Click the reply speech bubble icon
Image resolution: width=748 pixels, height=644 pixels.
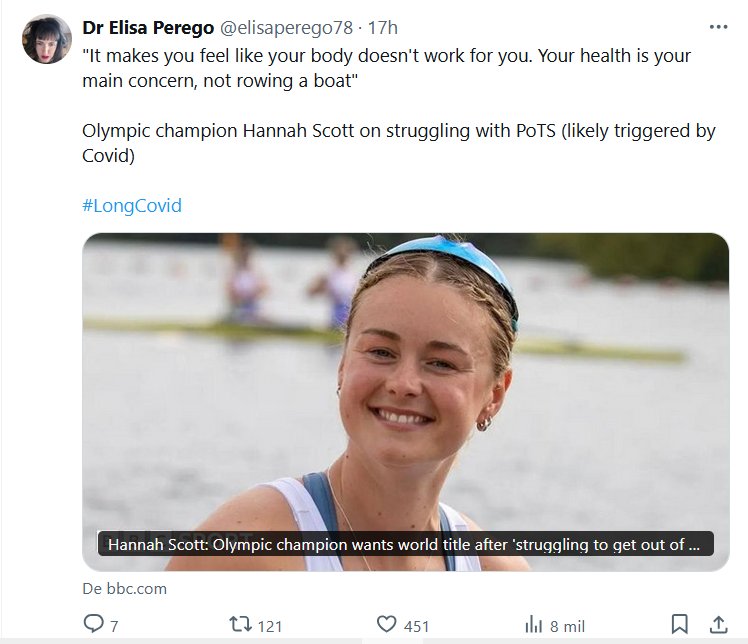[x=94, y=625]
